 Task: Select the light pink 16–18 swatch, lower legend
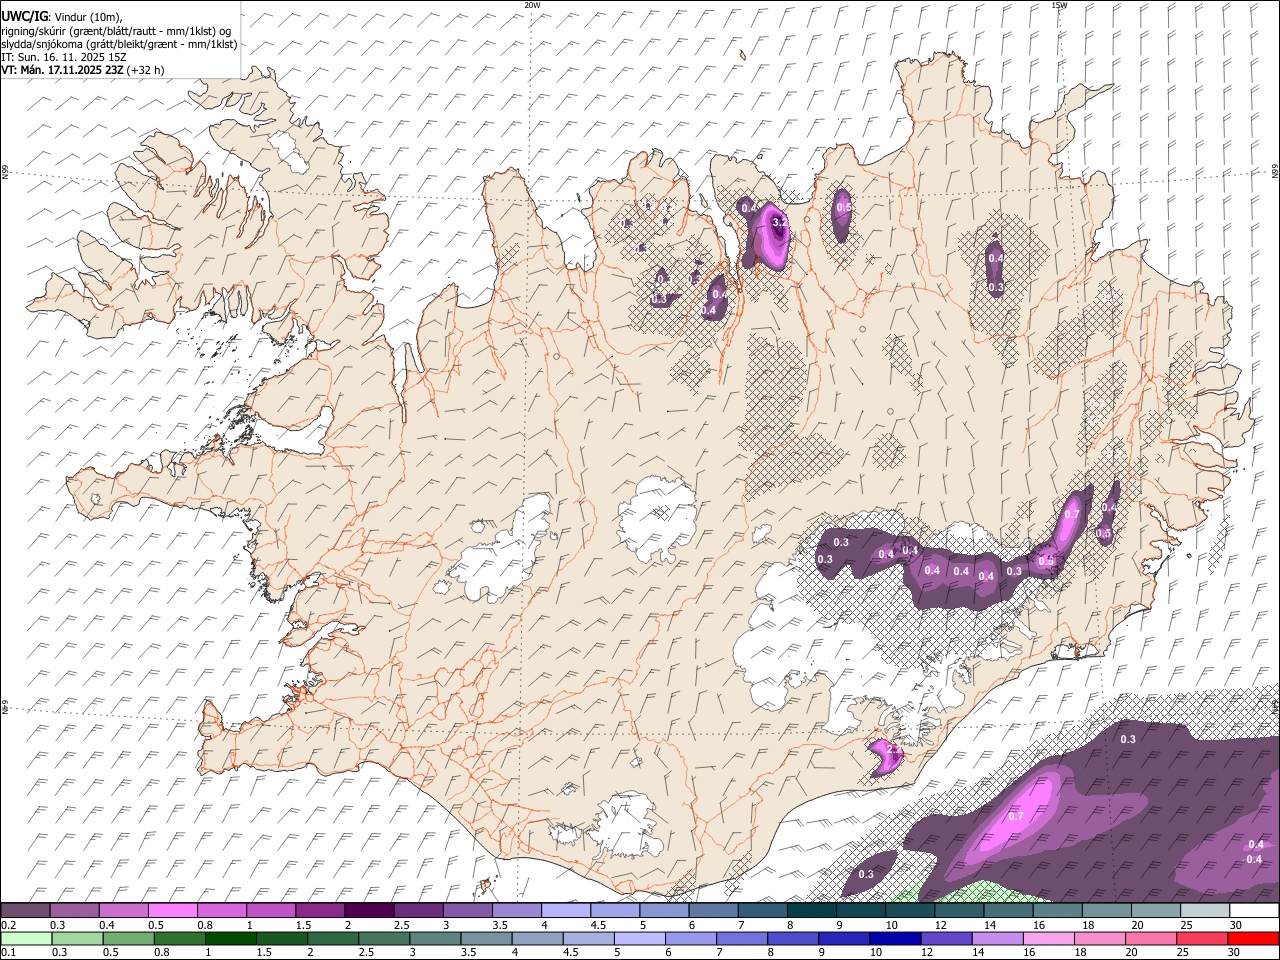tap(1047, 939)
